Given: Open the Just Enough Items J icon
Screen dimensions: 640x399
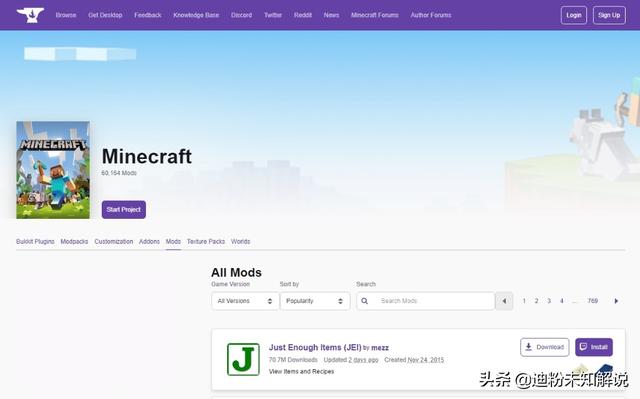Looking at the screenshot, I should click(x=243, y=359).
